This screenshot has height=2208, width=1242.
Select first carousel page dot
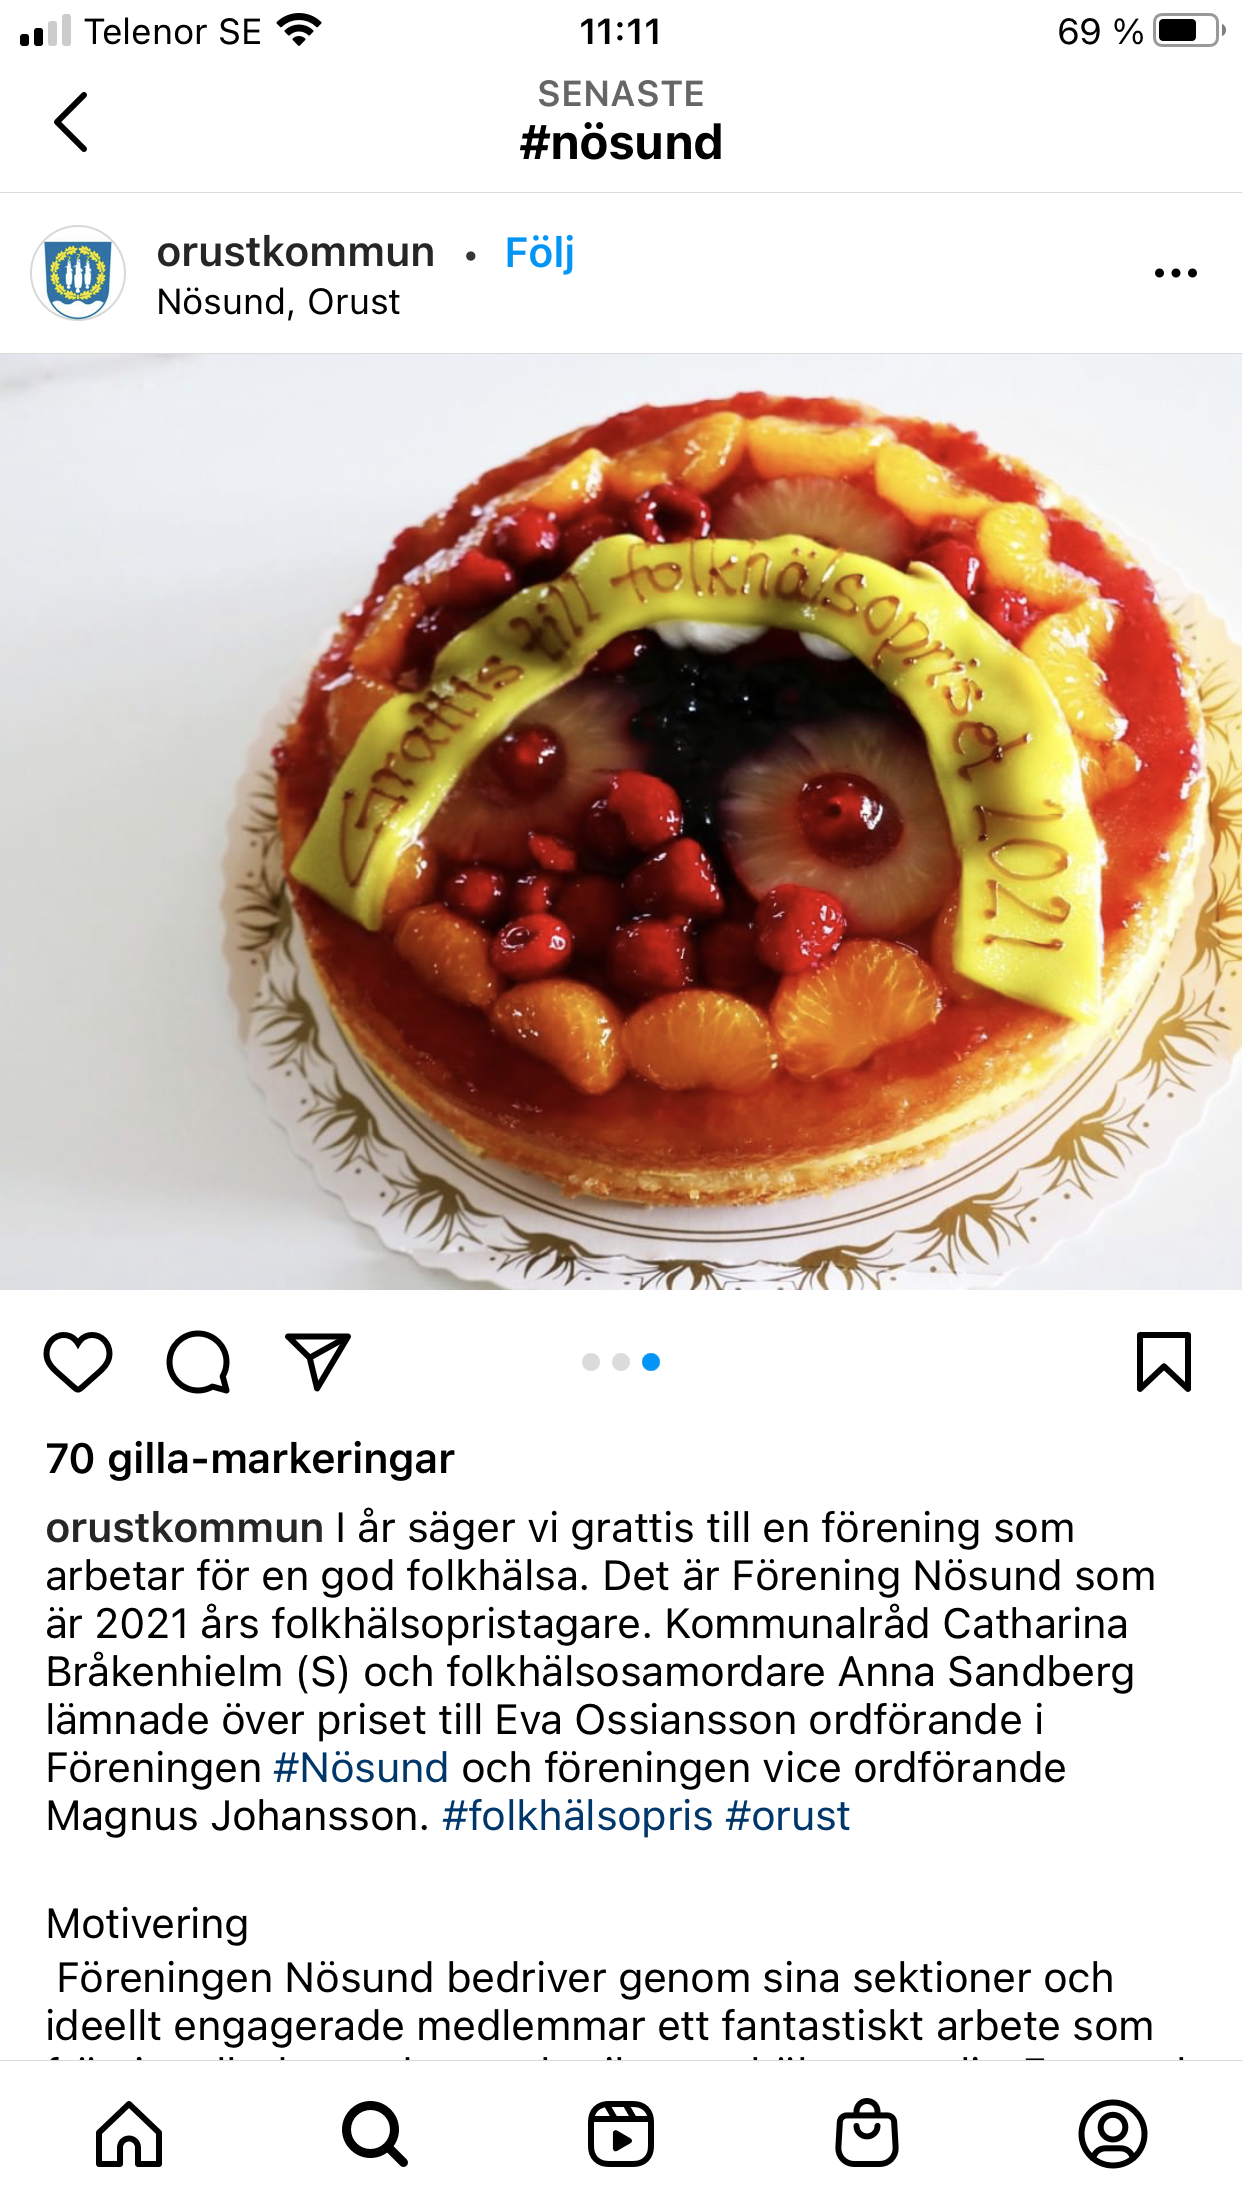point(591,1362)
